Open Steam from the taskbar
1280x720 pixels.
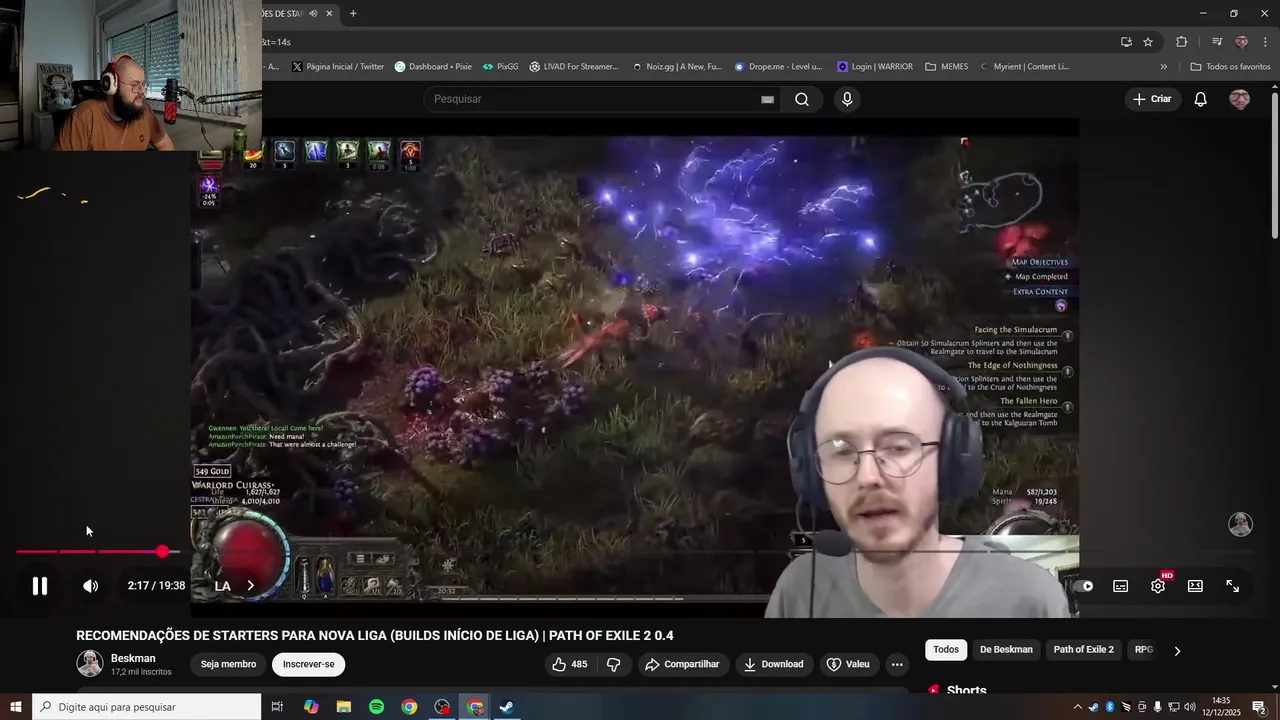507,707
